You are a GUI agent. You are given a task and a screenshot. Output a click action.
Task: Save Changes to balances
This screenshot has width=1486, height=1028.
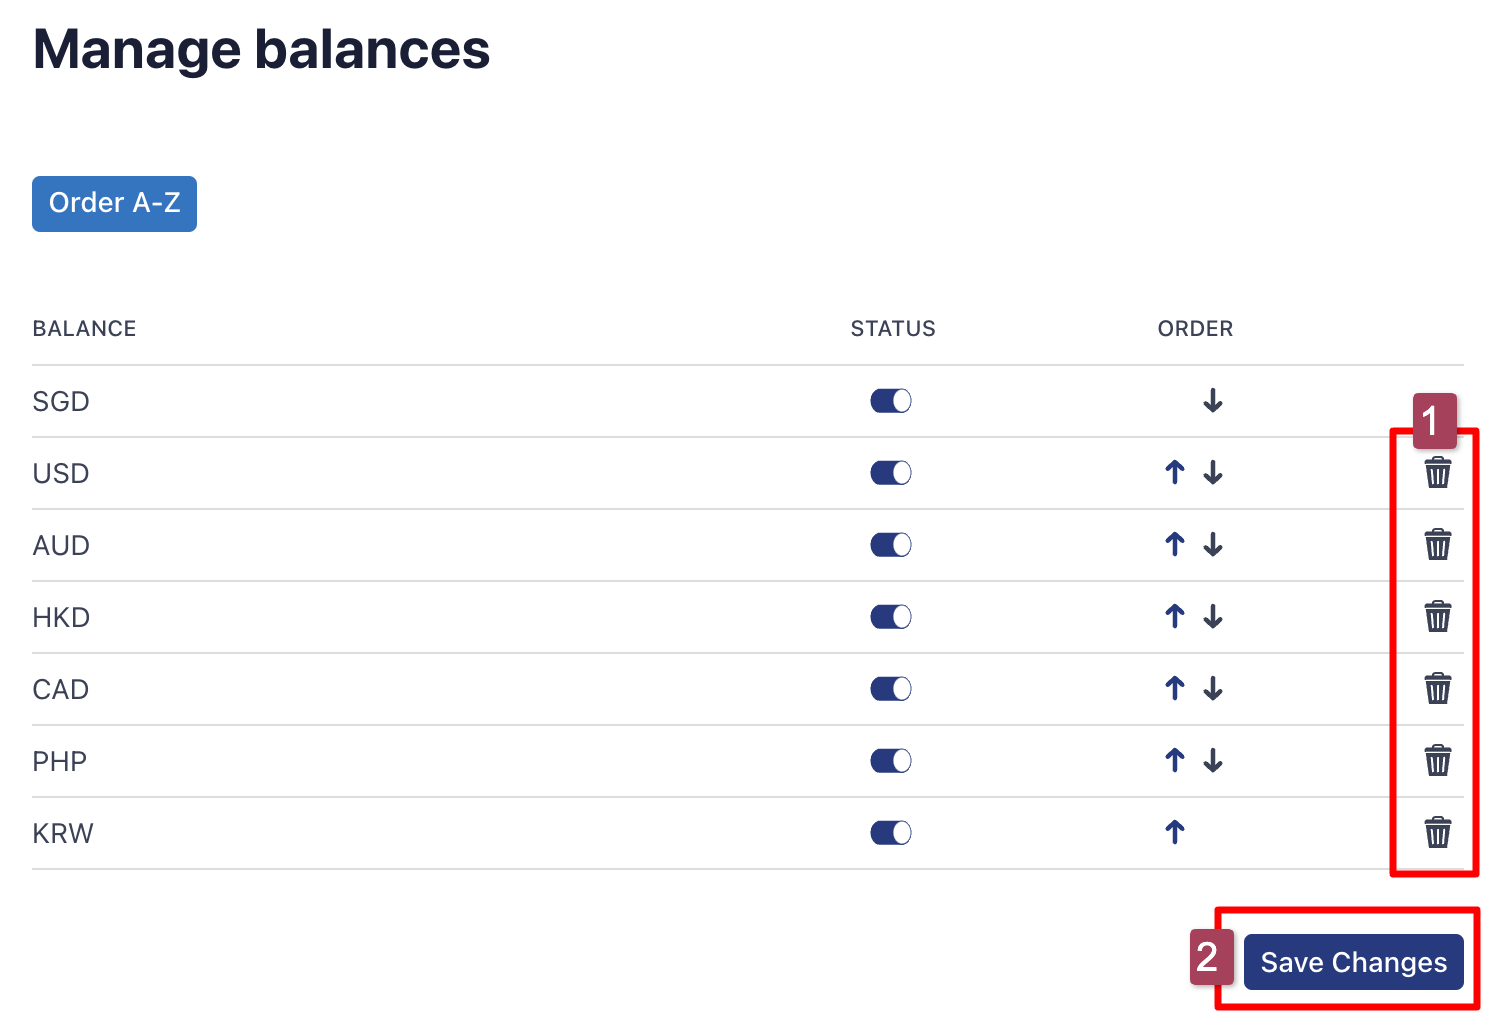pyautogui.click(x=1353, y=962)
